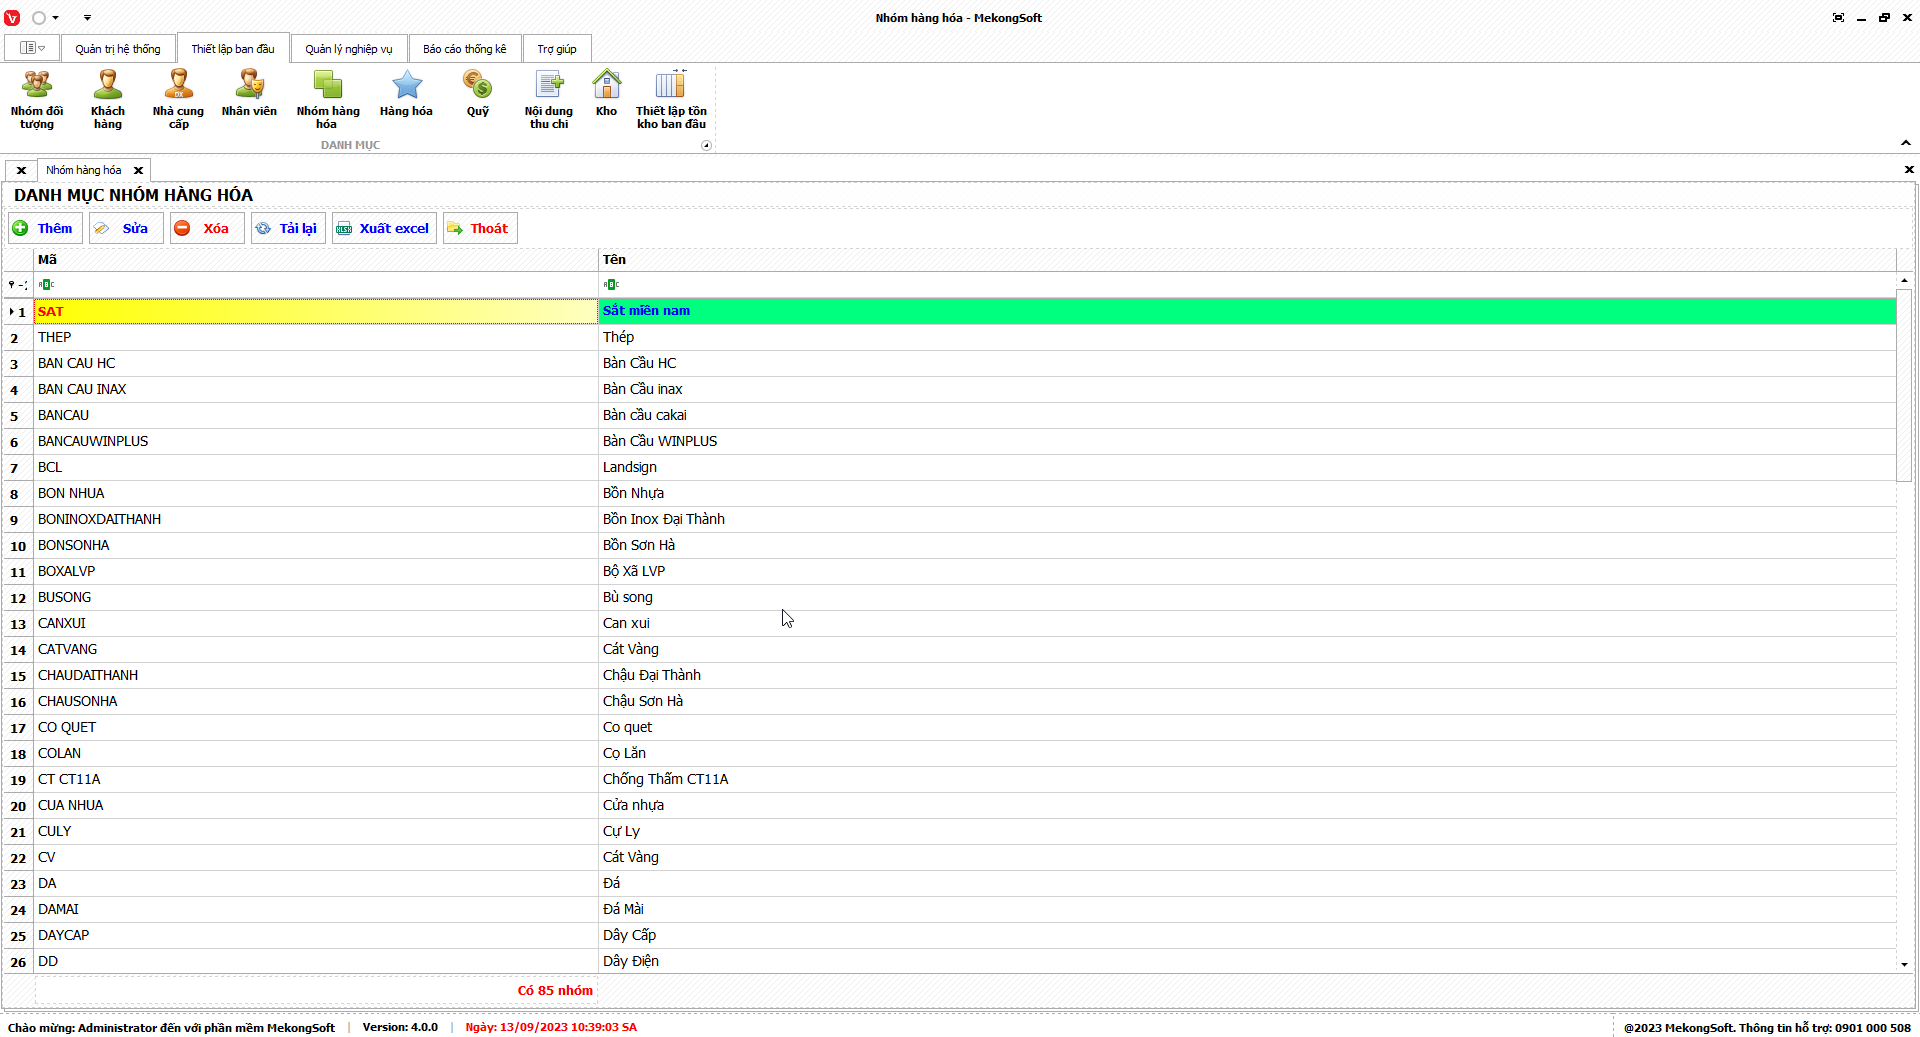This screenshot has height=1037, width=1920.
Task: Collapse the ribbon with the up chevron
Action: [x=1906, y=143]
